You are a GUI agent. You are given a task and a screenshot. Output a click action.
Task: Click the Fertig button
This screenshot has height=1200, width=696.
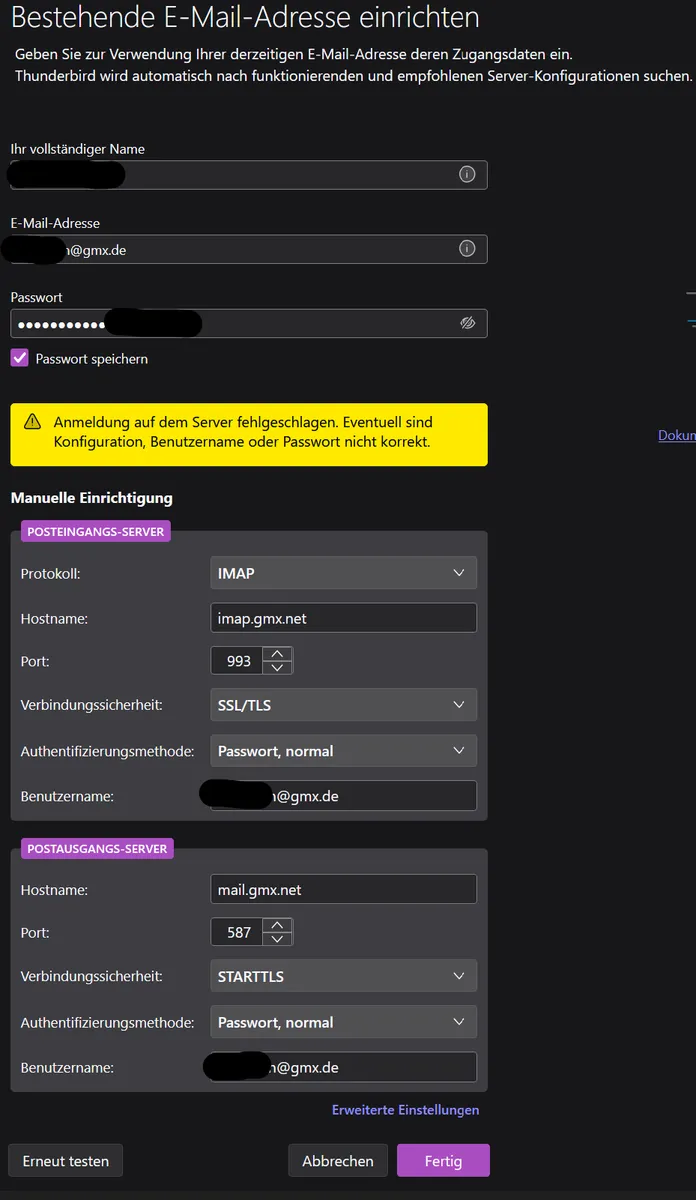point(443,1161)
